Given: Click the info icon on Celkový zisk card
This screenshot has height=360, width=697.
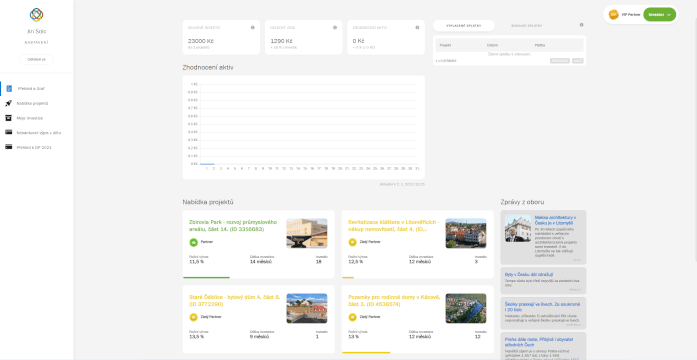Looking at the screenshot, I should 335,28.
